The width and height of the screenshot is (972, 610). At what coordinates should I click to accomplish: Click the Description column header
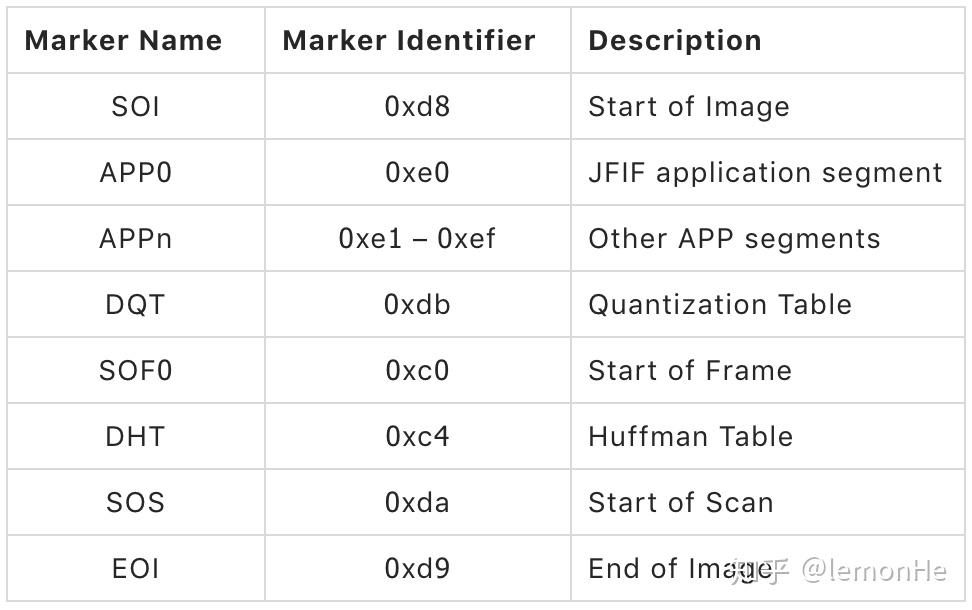pyautogui.click(x=675, y=41)
